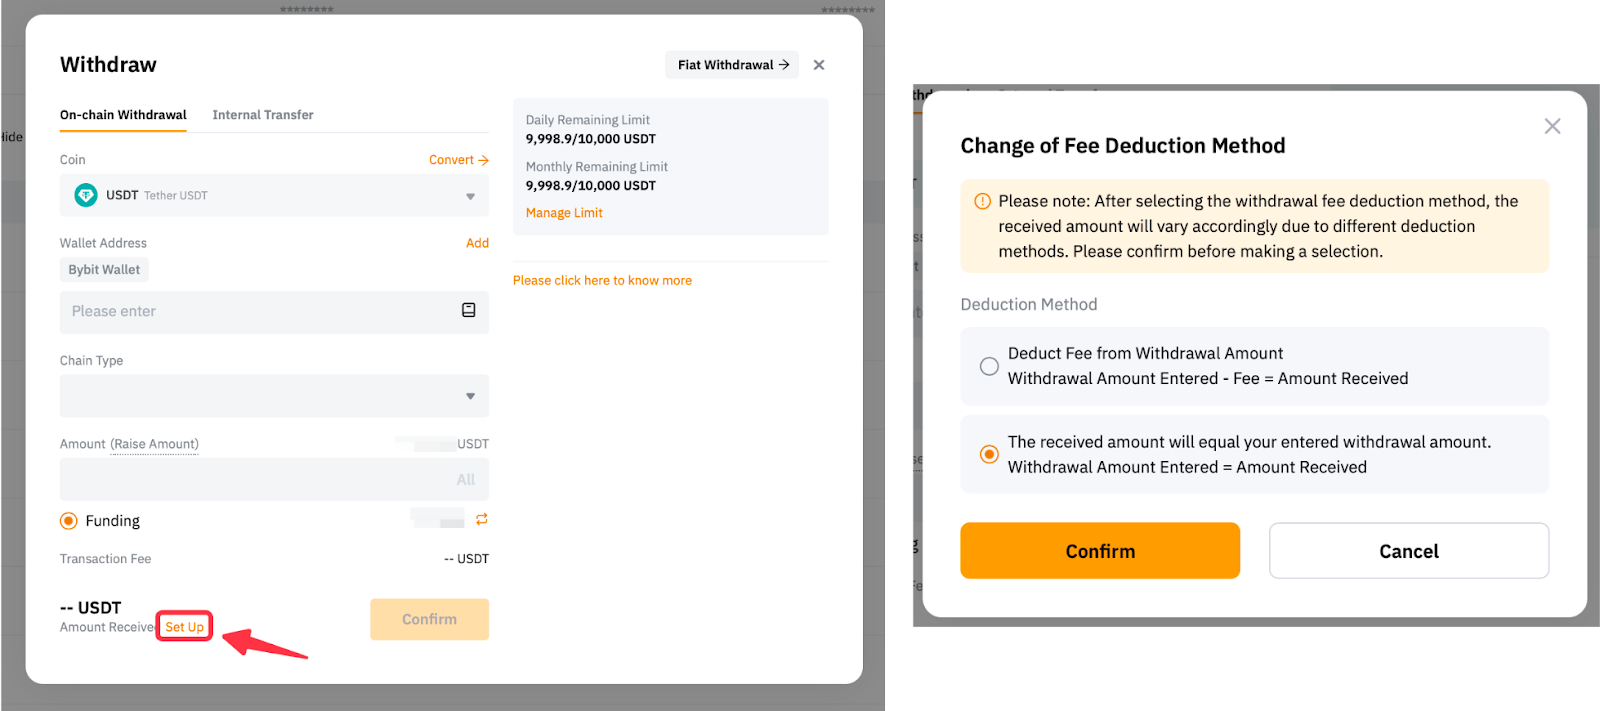The width and height of the screenshot is (1600, 711).
Task: Click the Fiat Withdrawal button
Action: pos(732,65)
